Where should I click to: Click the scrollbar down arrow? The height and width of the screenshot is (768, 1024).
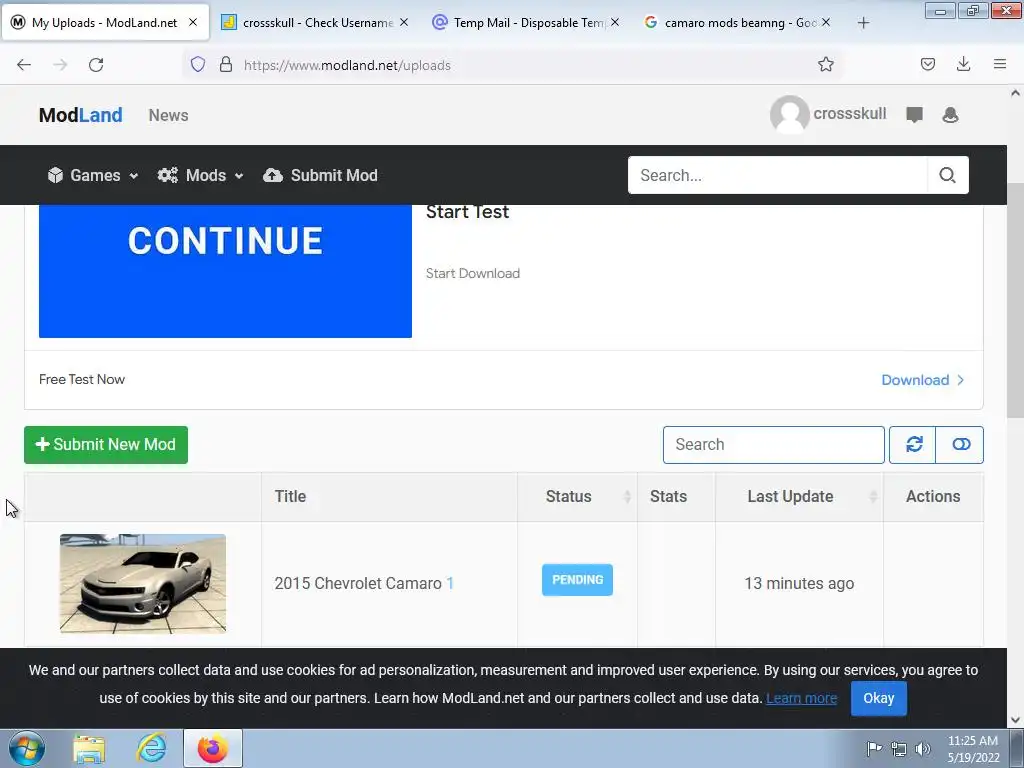click(x=1015, y=720)
